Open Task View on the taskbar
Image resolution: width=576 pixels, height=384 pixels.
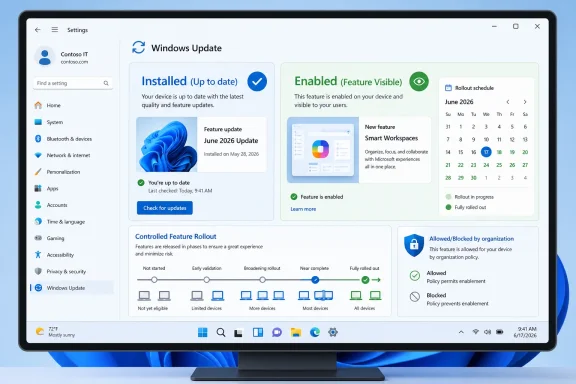tap(238, 333)
